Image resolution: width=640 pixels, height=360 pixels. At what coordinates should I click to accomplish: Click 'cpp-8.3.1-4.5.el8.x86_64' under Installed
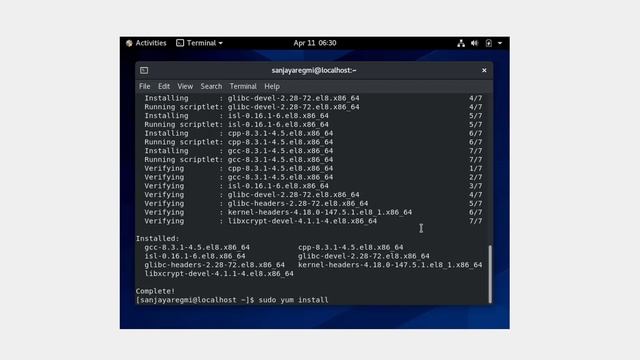(350, 247)
